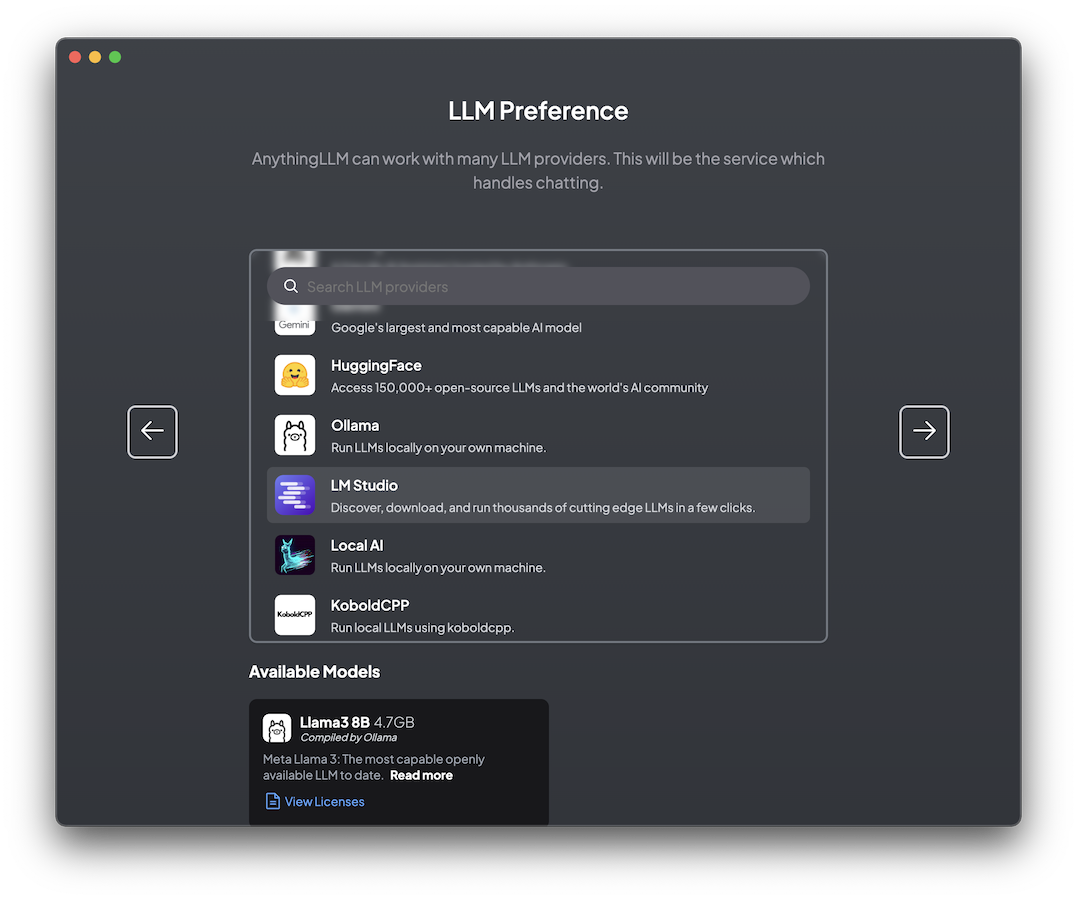Click the Gemini logo icon

[x=295, y=322]
